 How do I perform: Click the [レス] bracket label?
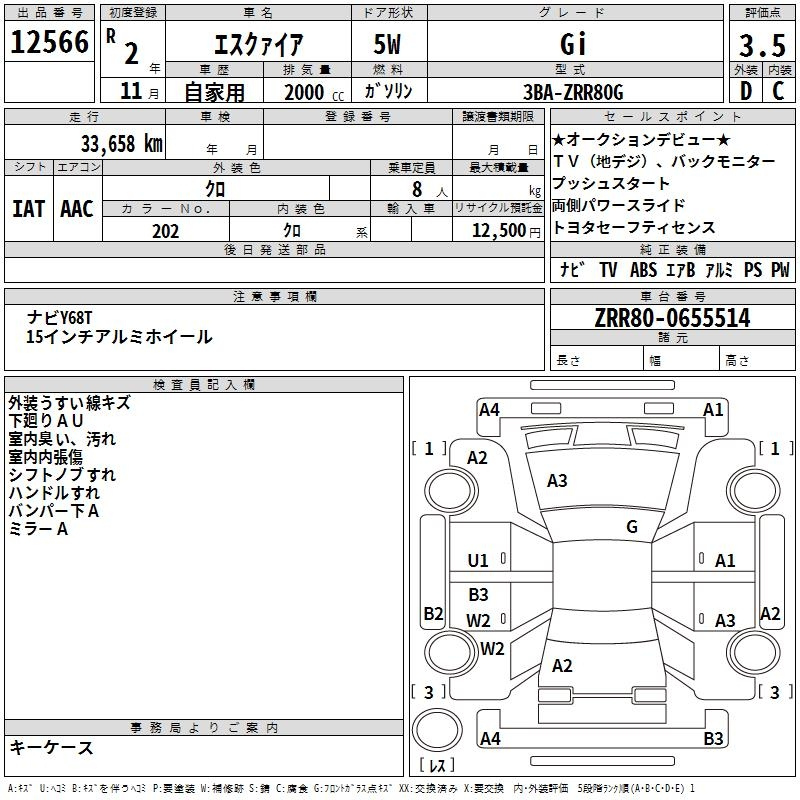437,766
